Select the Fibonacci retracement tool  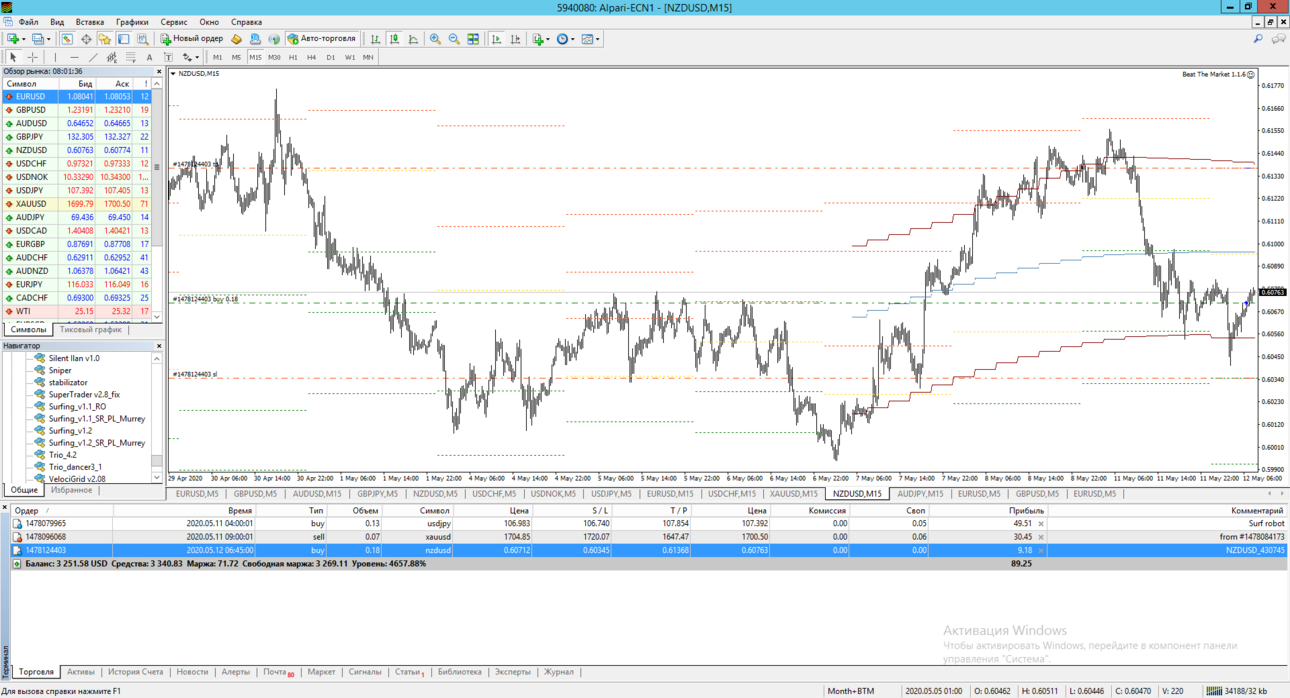(x=130, y=57)
